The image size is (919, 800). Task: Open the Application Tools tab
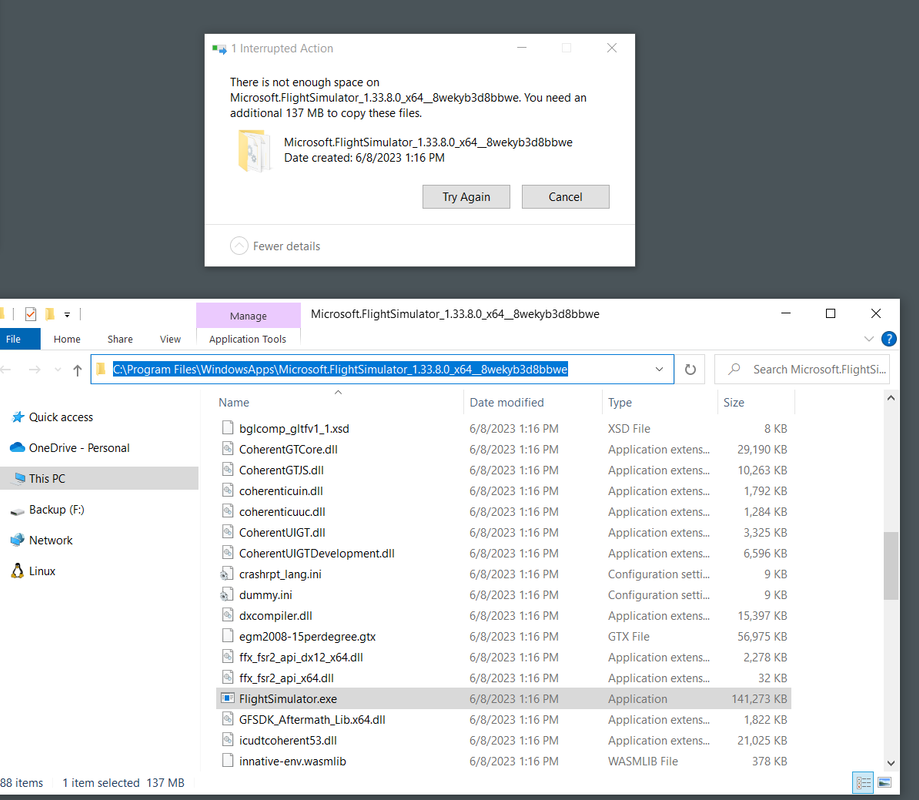248,339
